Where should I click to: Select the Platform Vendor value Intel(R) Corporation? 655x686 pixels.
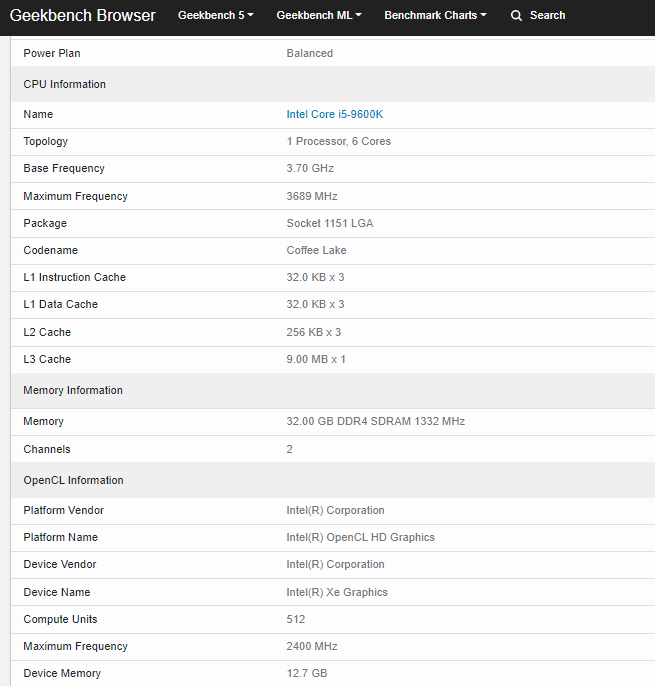(x=336, y=510)
